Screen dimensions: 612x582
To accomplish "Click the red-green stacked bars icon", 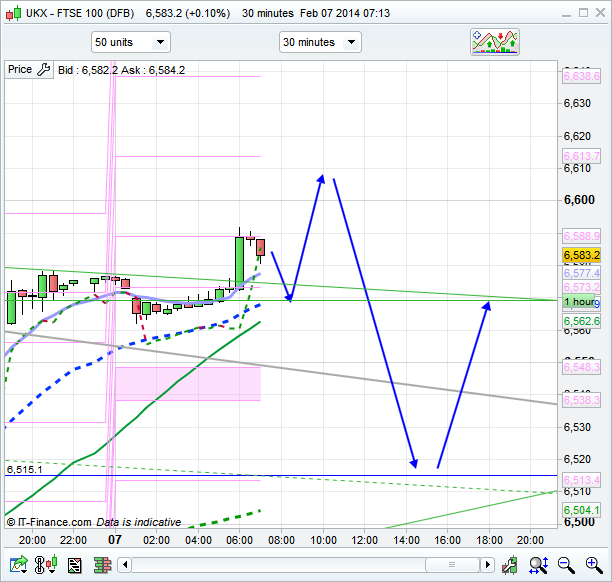I will [101, 566].
